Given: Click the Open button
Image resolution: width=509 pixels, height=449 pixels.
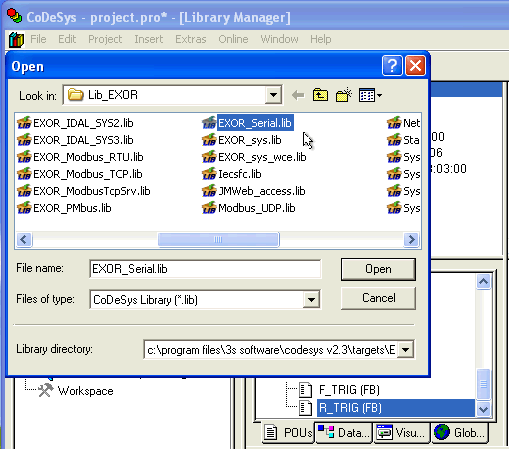Looking at the screenshot, I should tap(378, 269).
